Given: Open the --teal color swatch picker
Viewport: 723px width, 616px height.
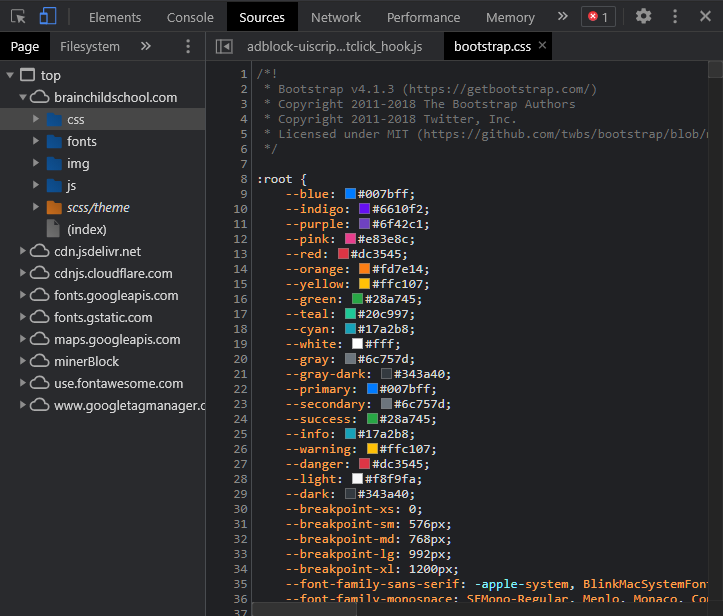Looking at the screenshot, I should click(350, 314).
